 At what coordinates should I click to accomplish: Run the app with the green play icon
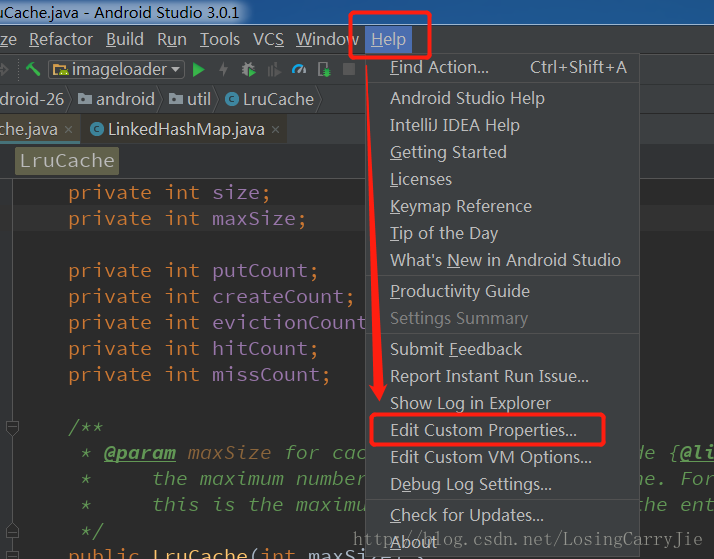(198, 69)
